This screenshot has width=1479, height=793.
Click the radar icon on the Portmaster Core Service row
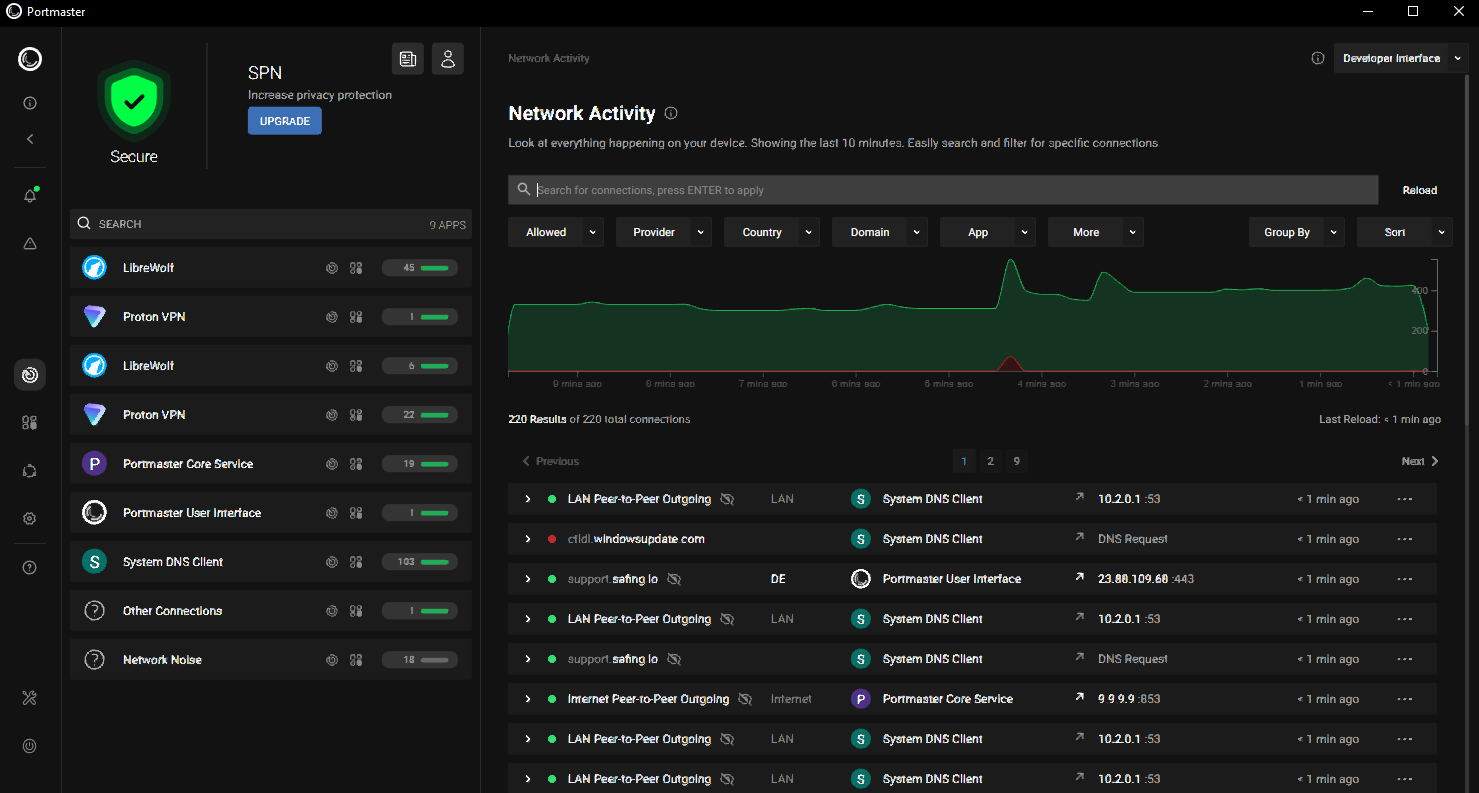(332, 464)
